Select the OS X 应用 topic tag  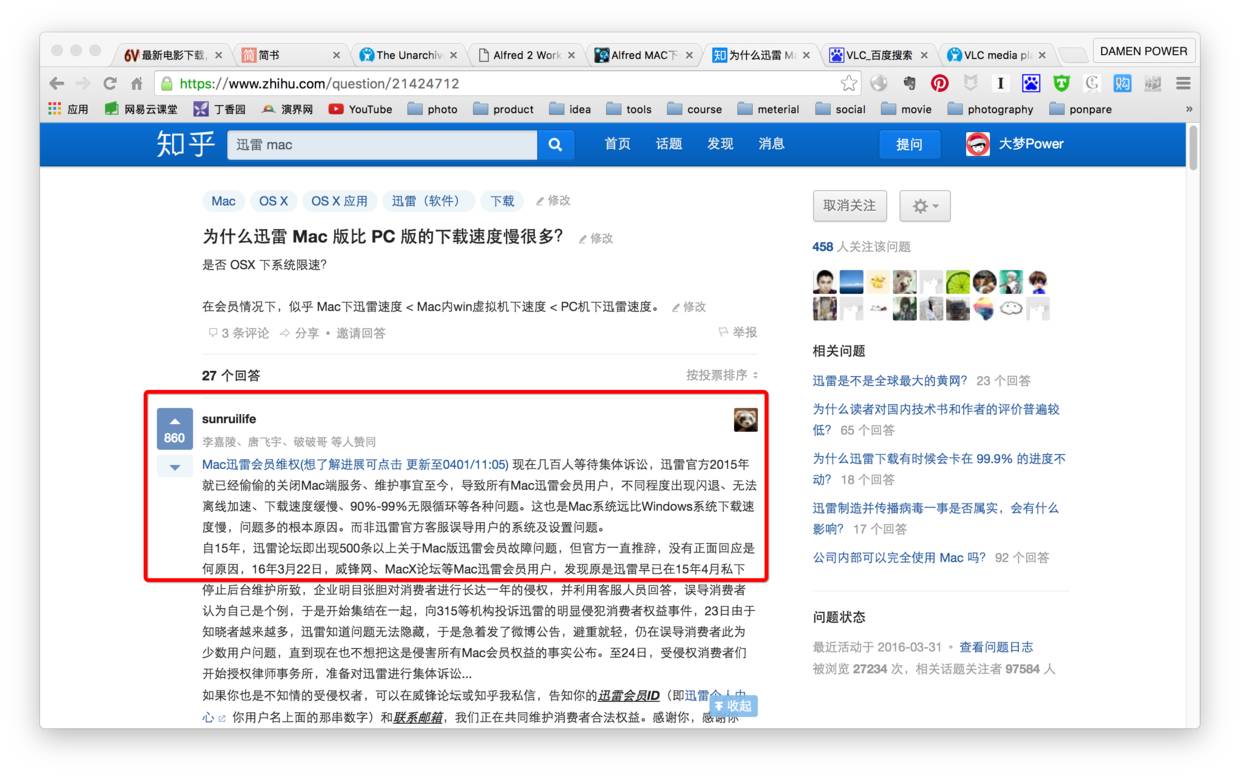pyautogui.click(x=339, y=201)
